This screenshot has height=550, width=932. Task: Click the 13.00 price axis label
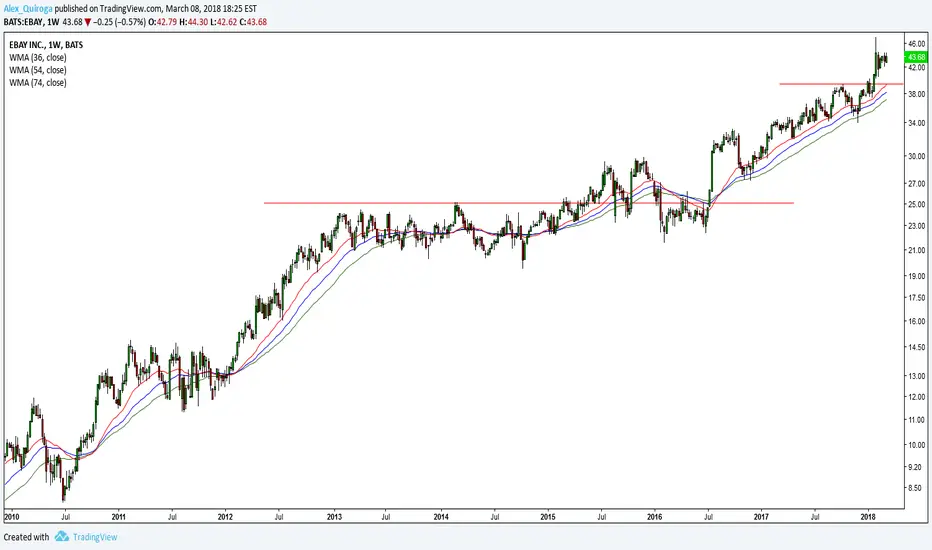point(917,376)
